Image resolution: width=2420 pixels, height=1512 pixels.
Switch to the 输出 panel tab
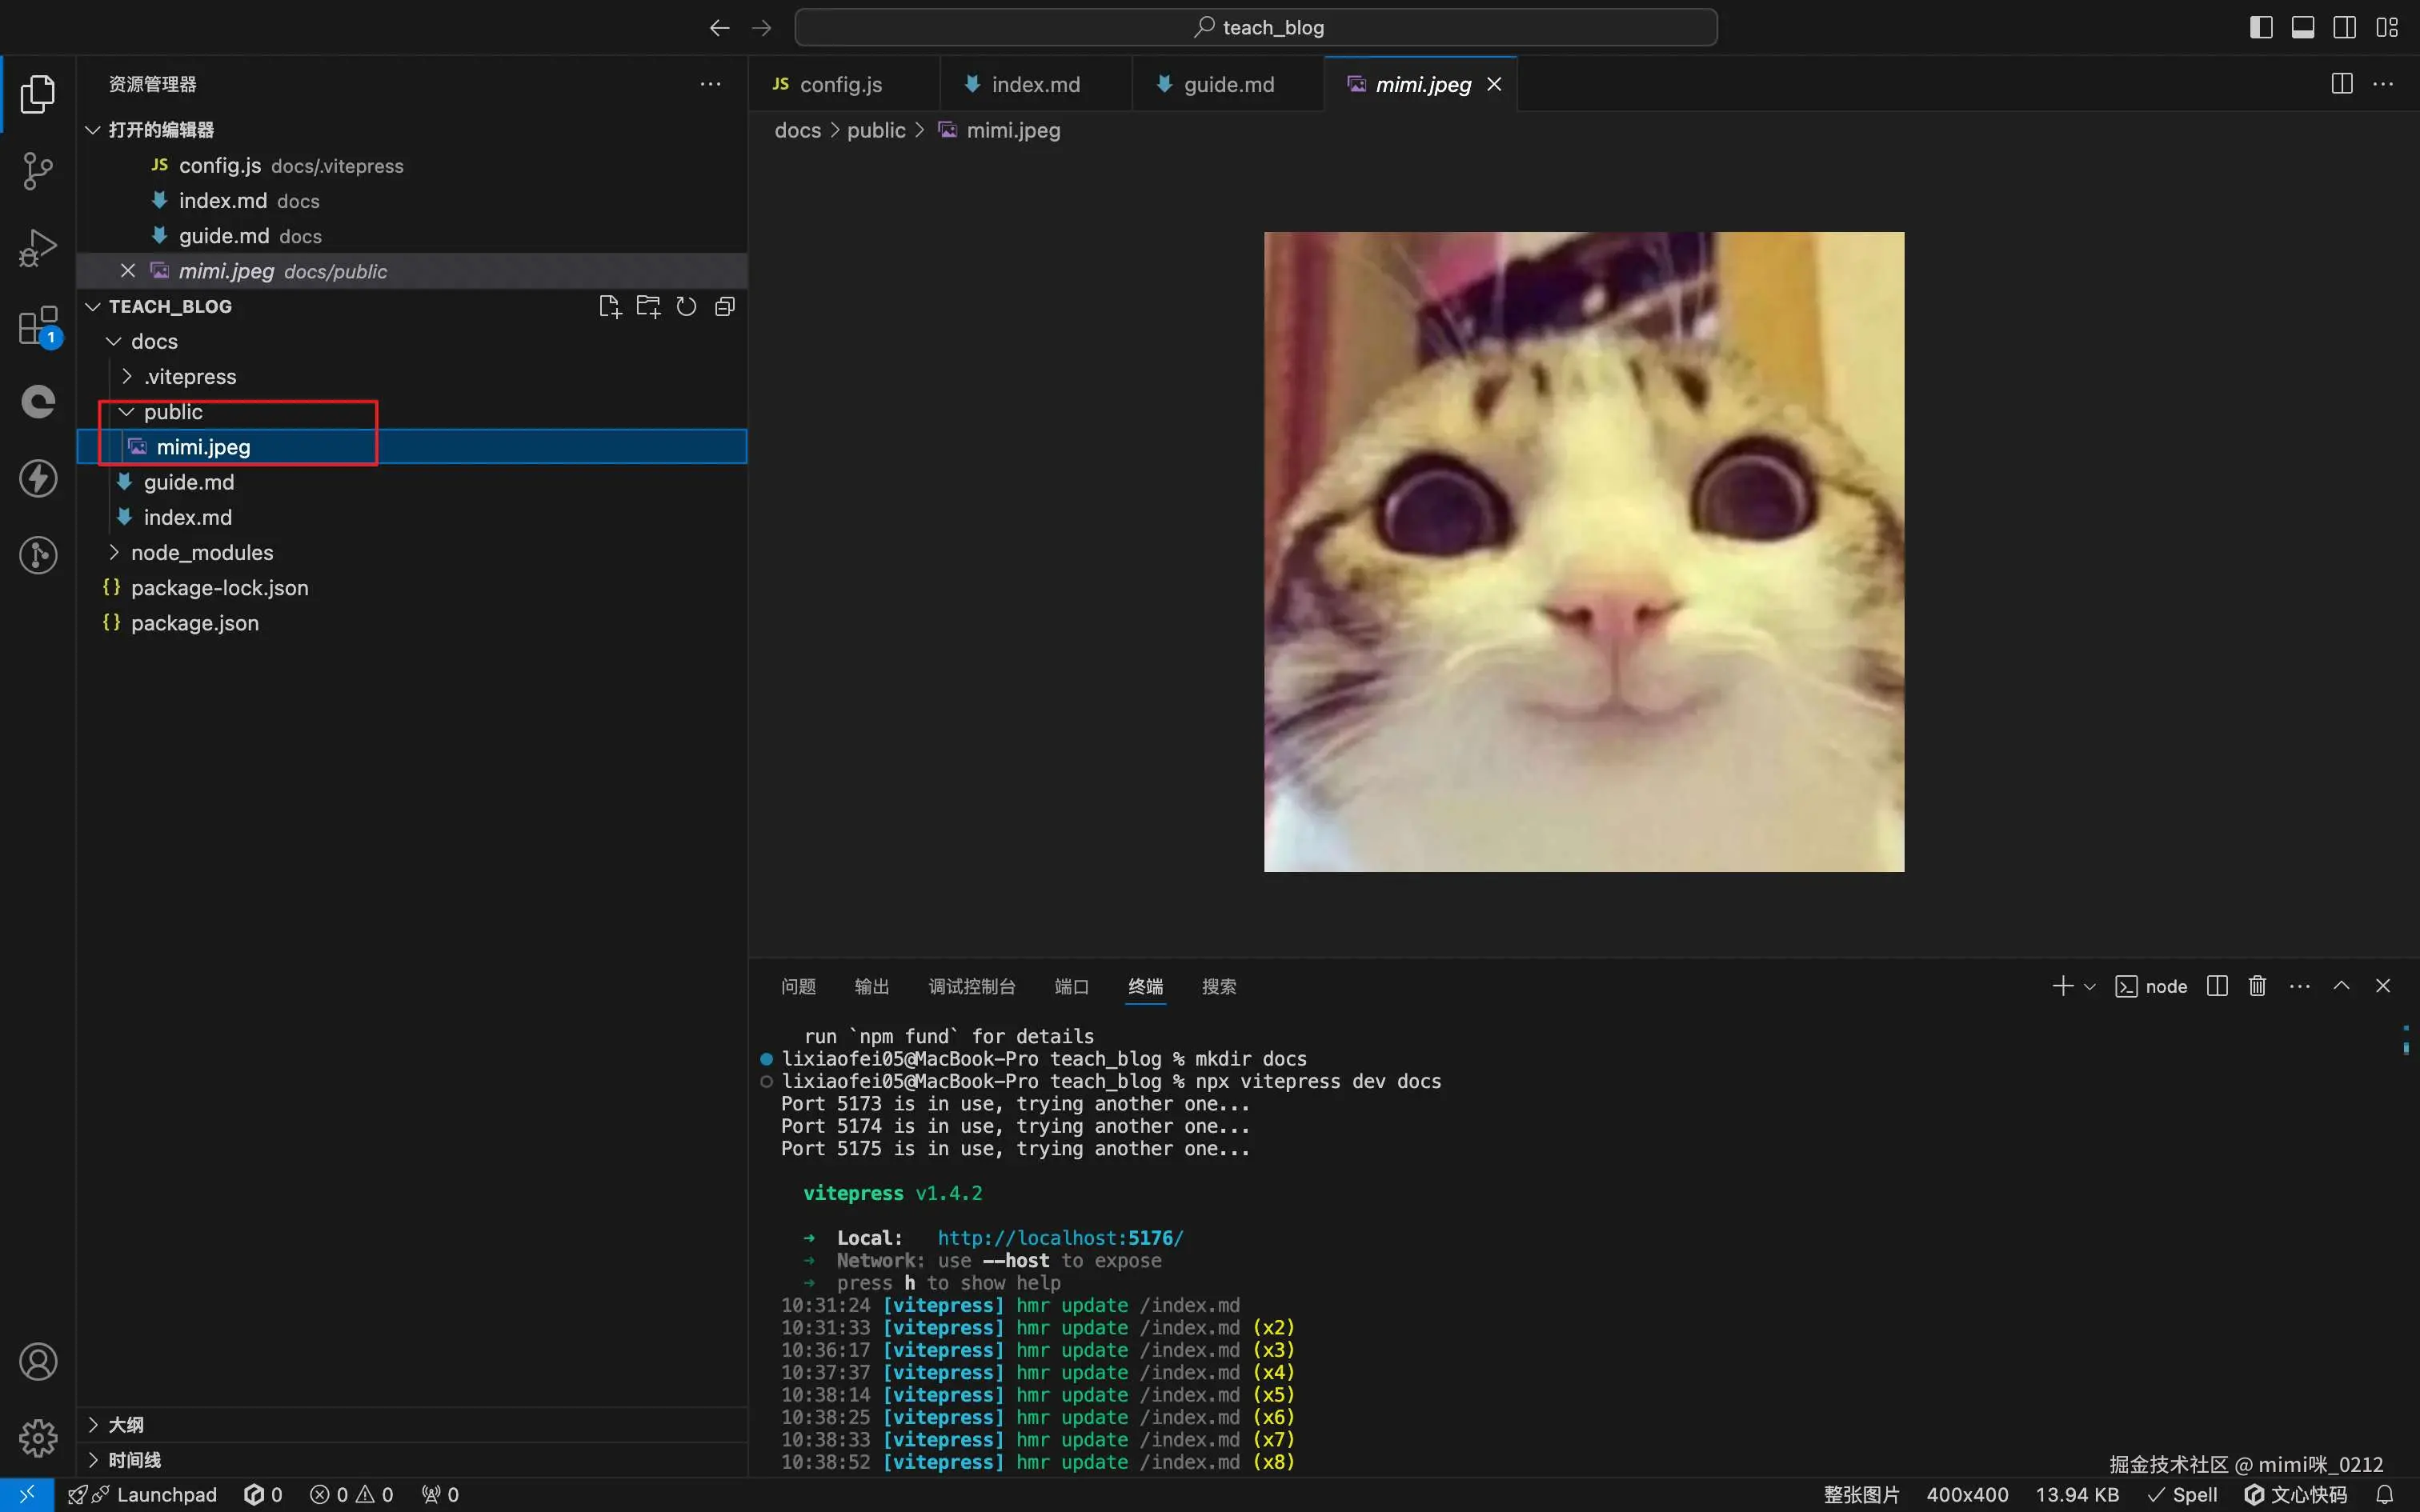(x=871, y=987)
